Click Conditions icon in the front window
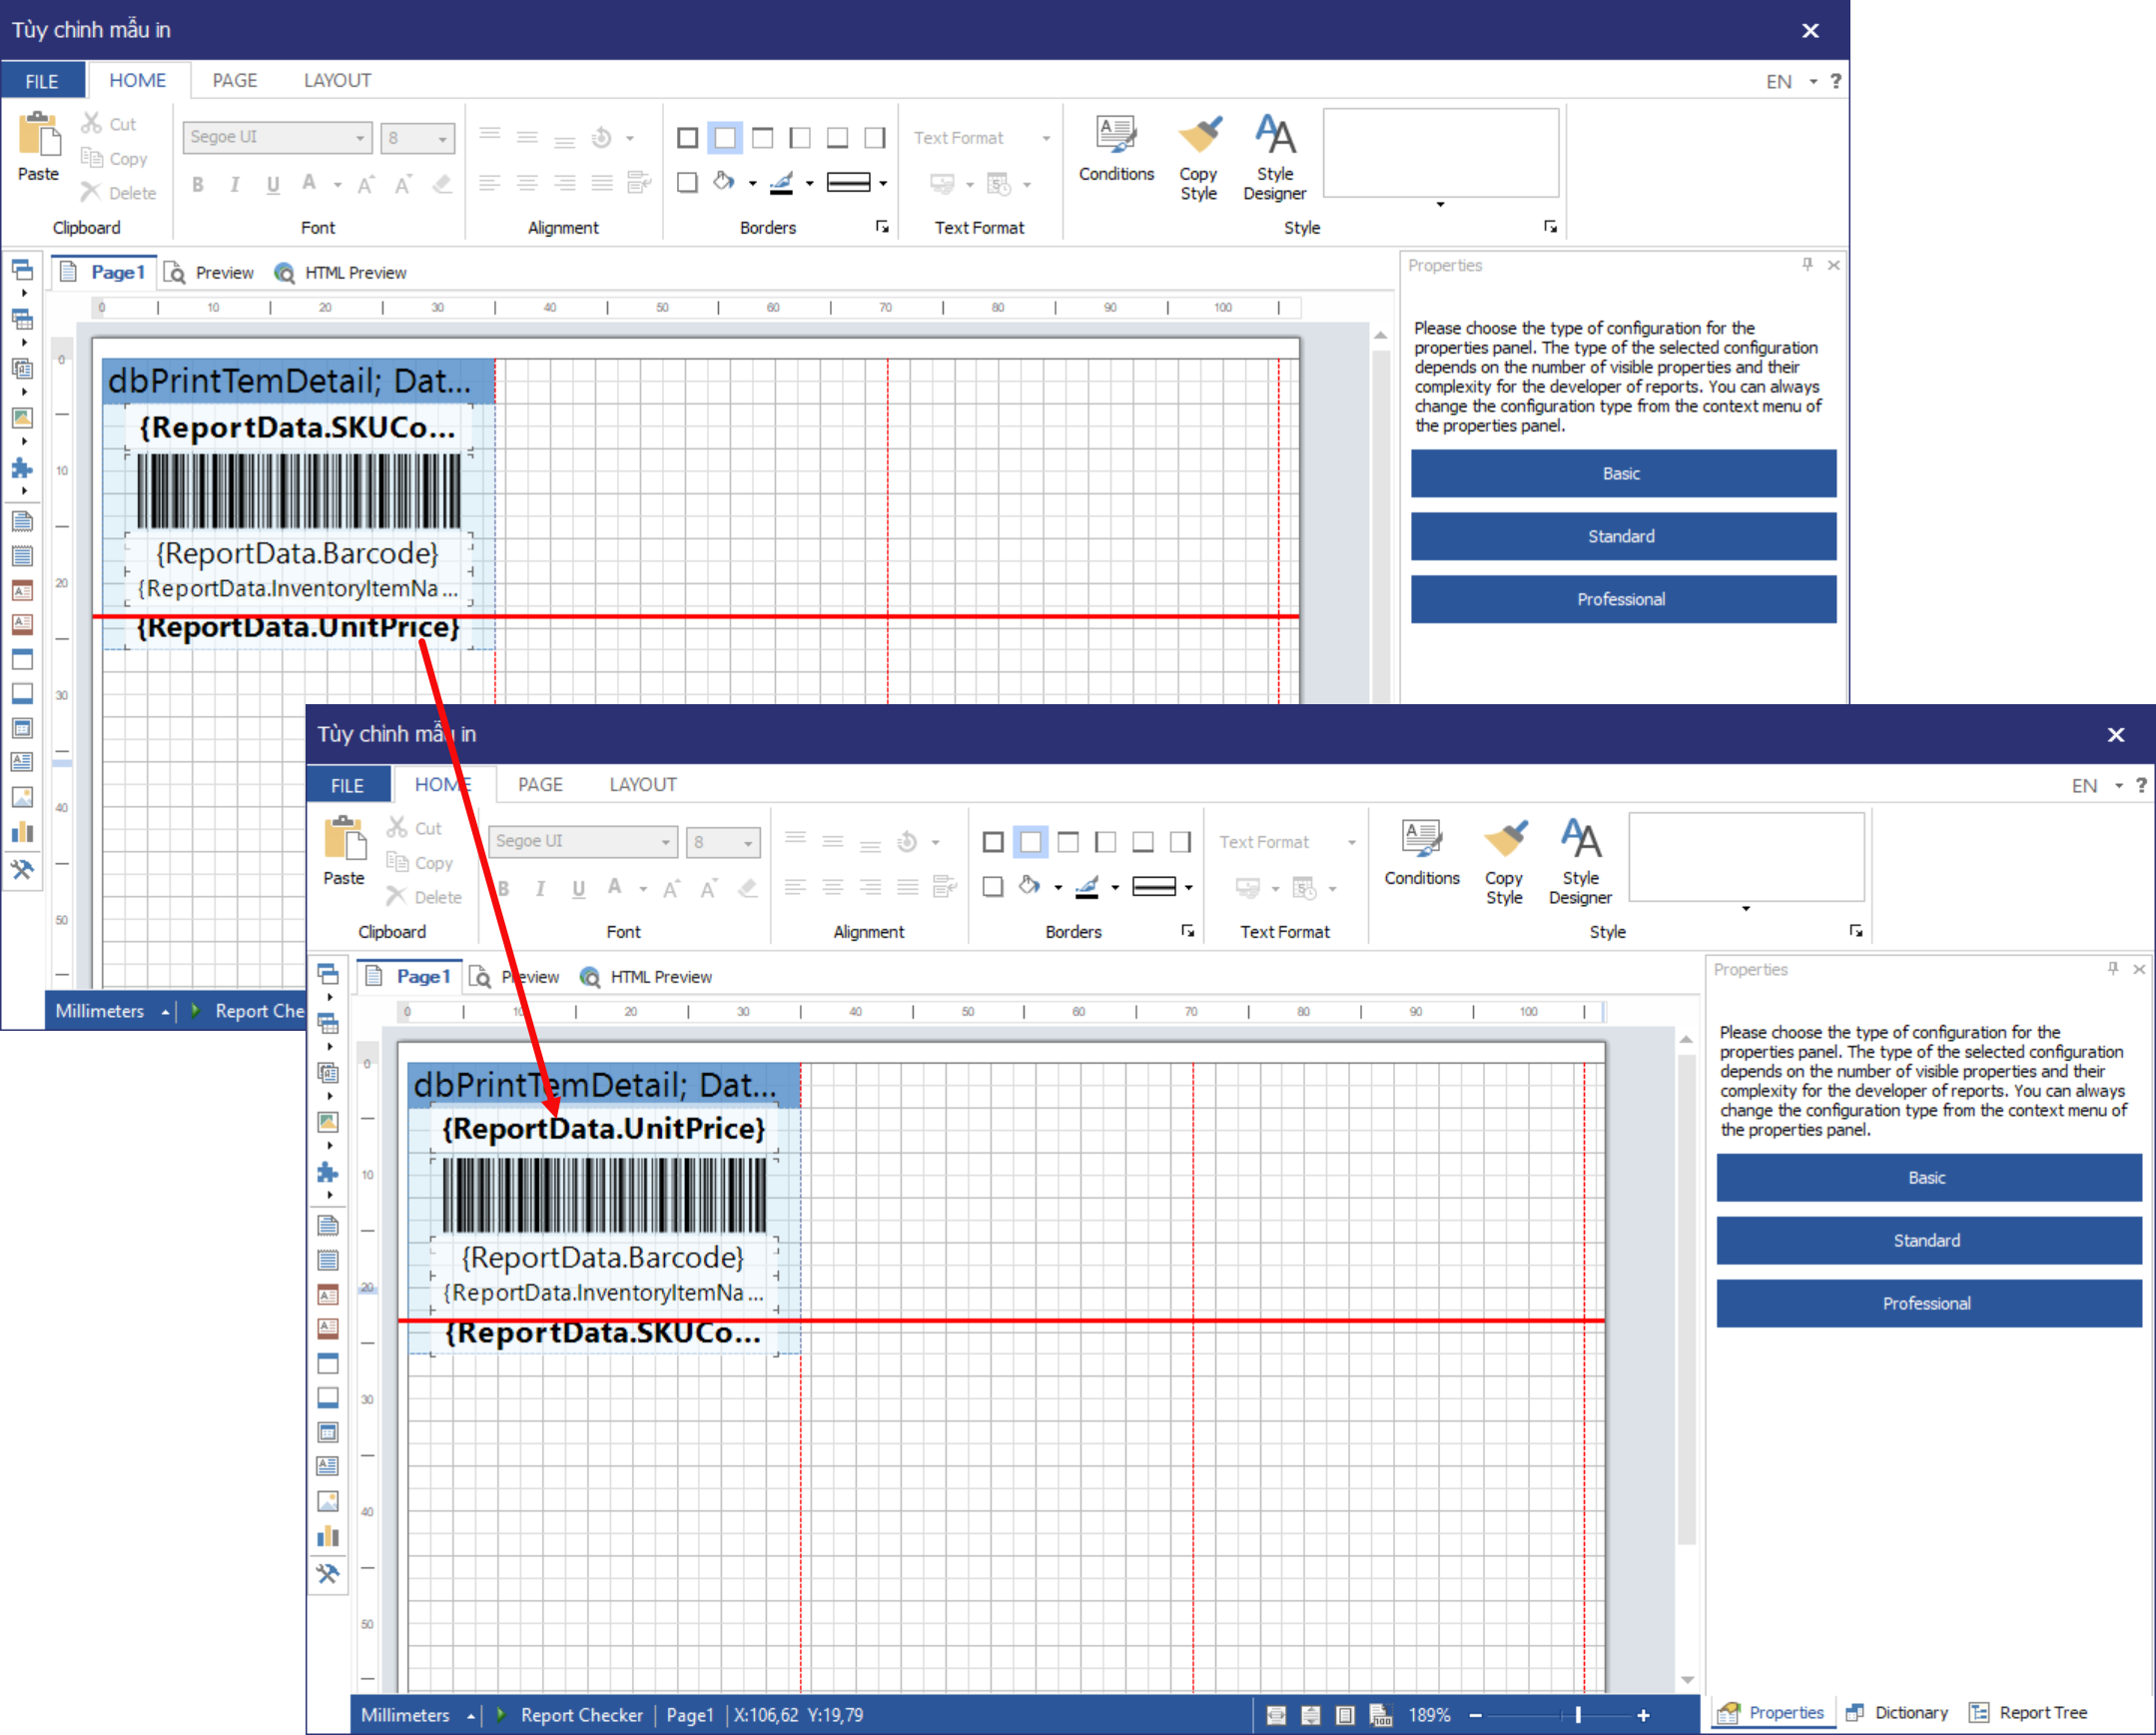This screenshot has height=1735, width=2156. 1421,840
